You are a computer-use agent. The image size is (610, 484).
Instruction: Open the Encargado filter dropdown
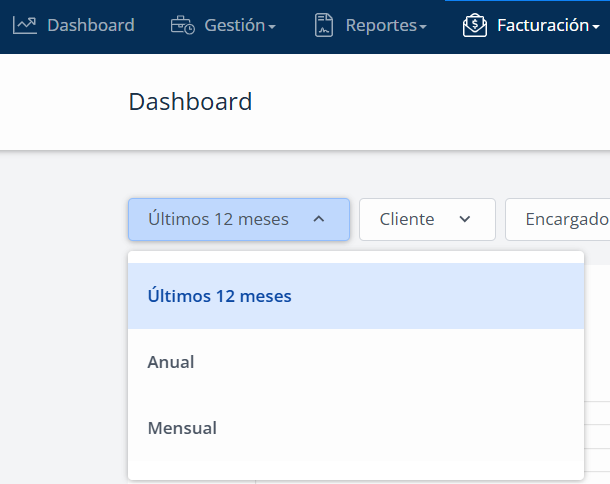(557, 219)
